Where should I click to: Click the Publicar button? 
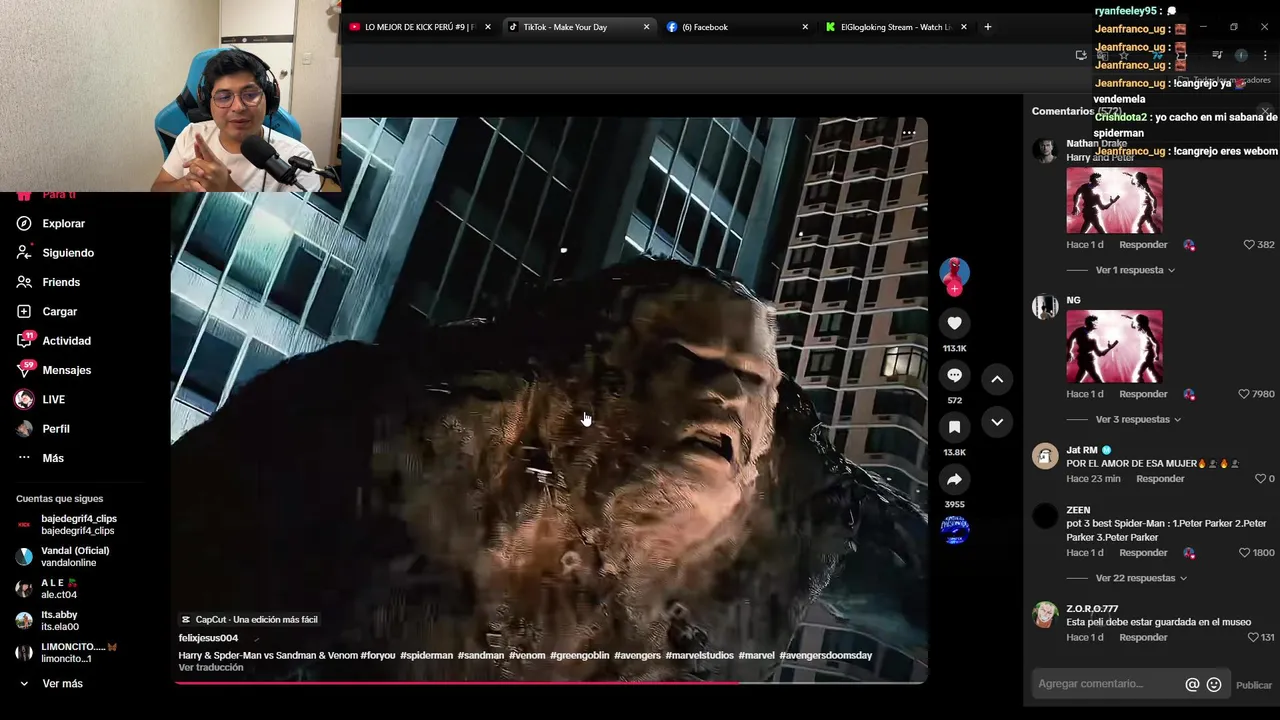[1254, 685]
